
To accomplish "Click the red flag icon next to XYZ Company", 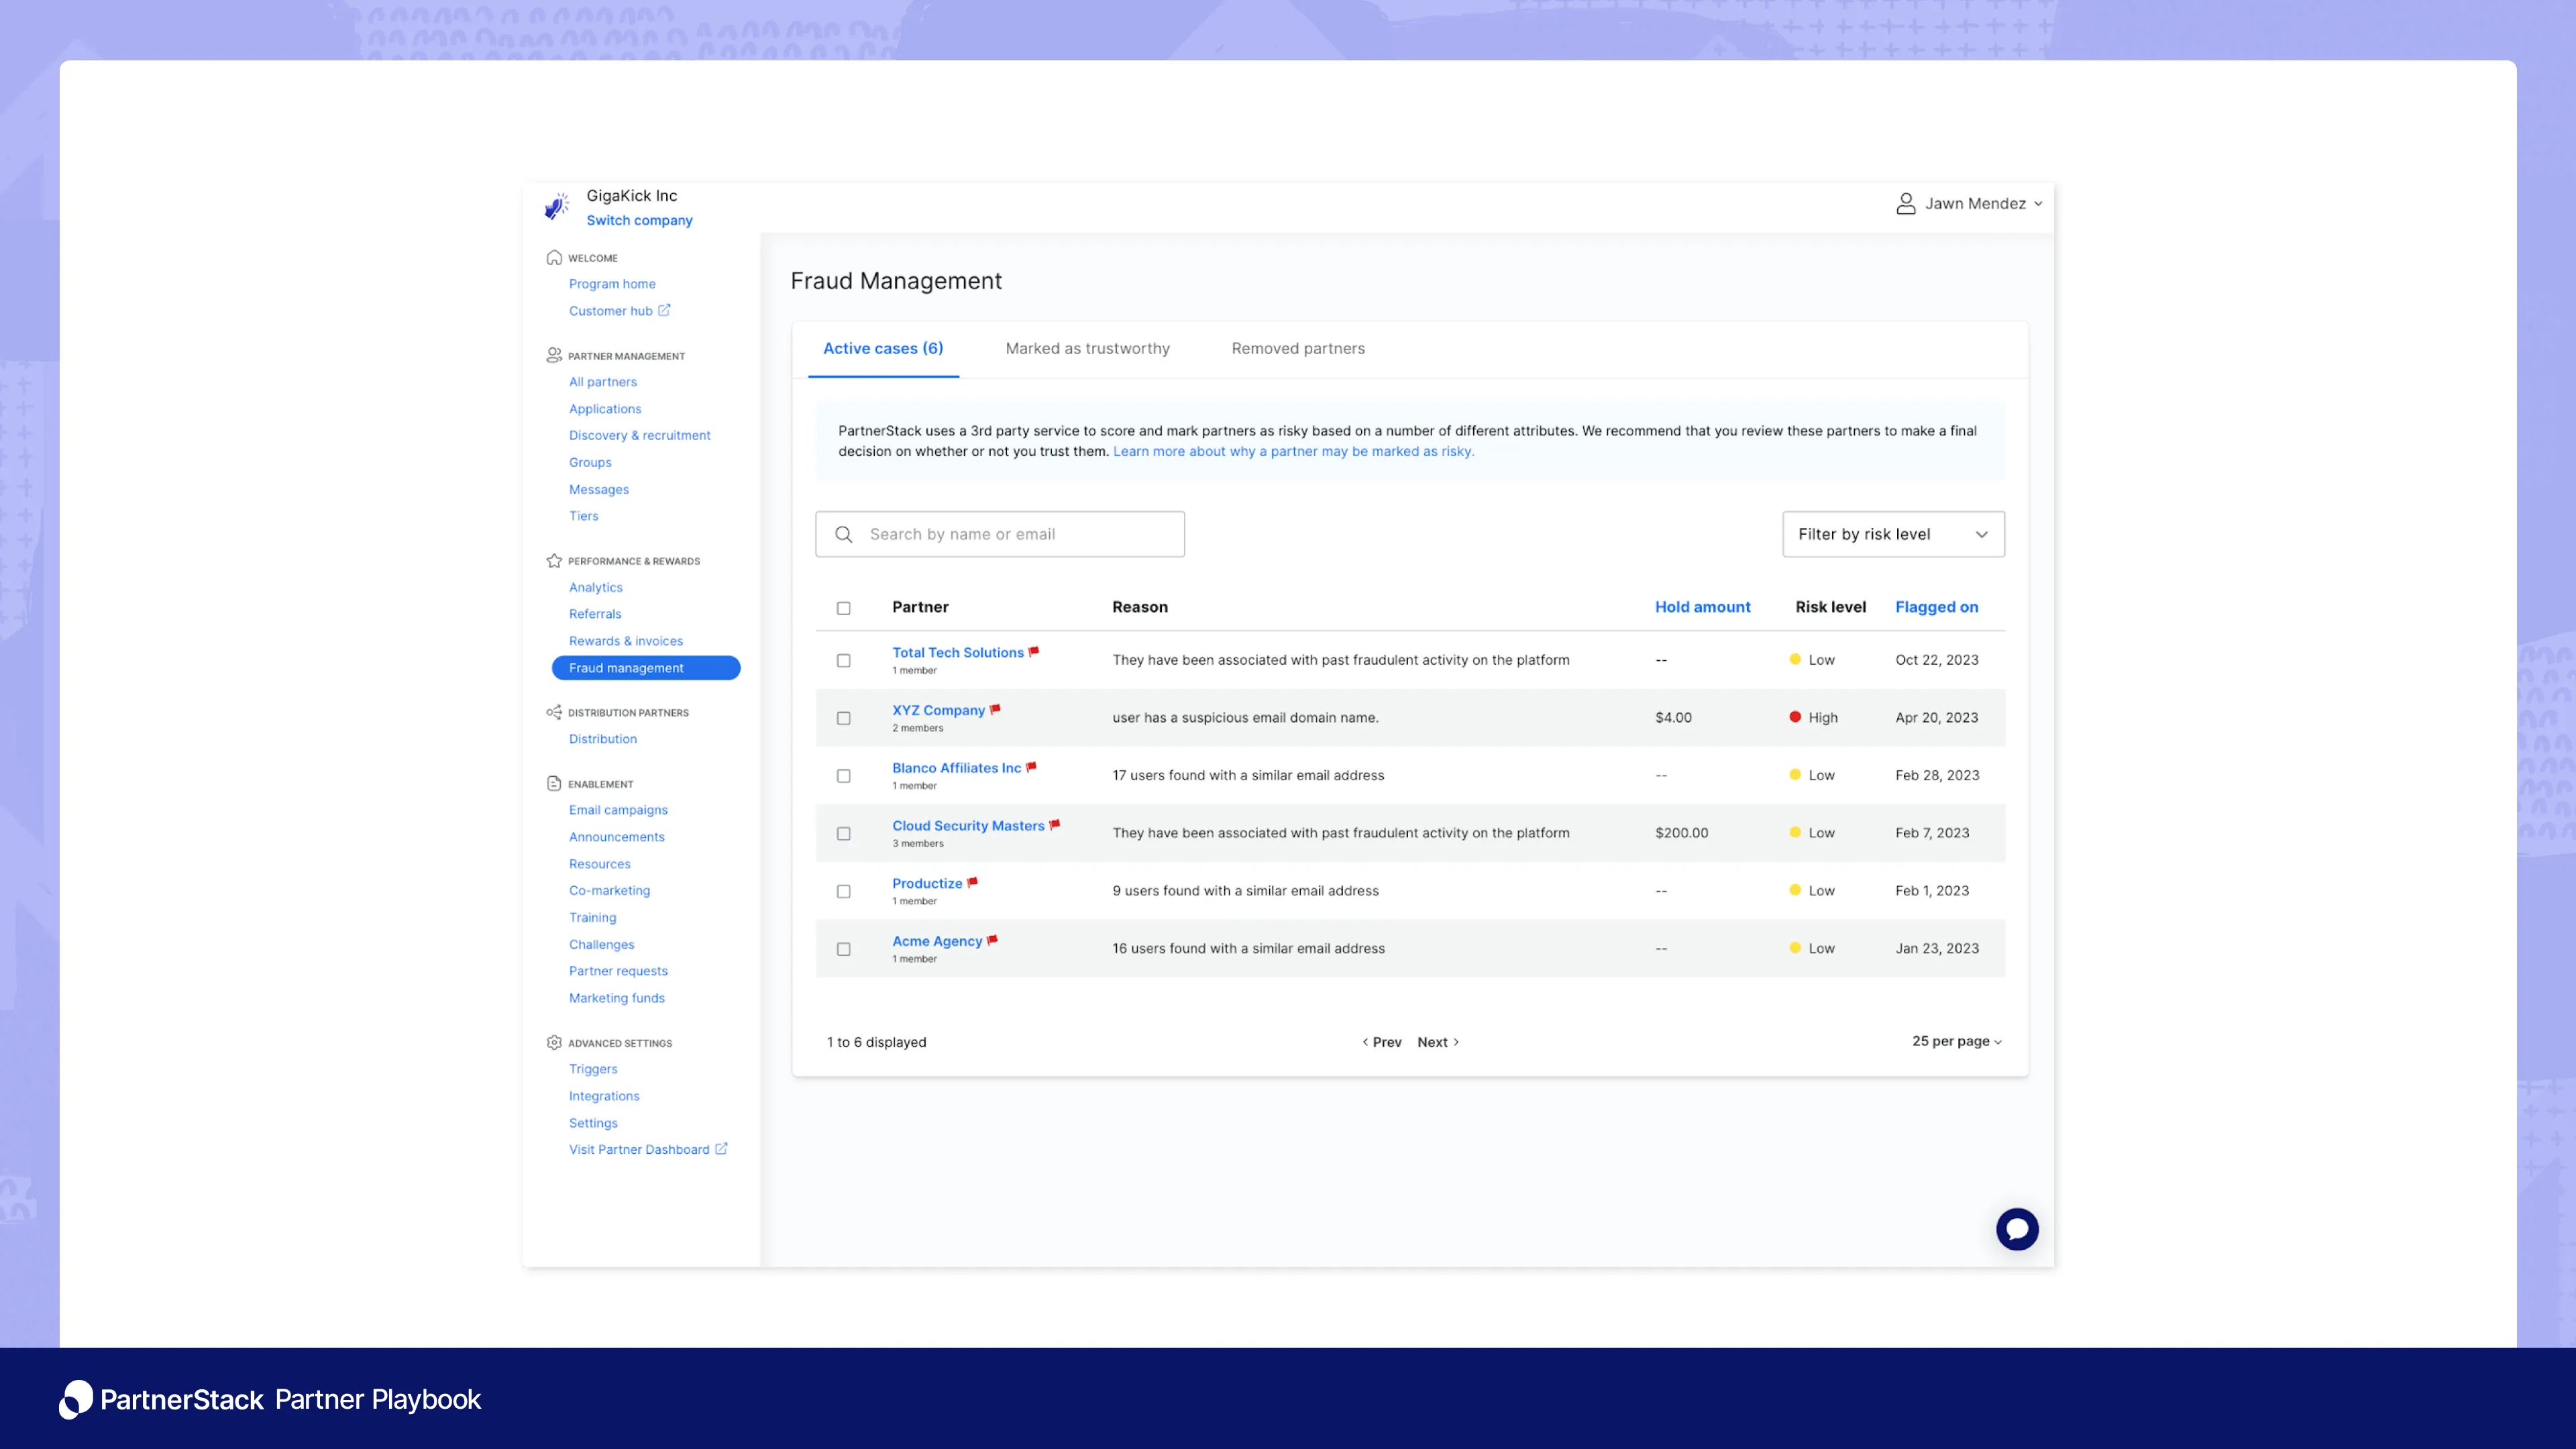I will click(995, 710).
